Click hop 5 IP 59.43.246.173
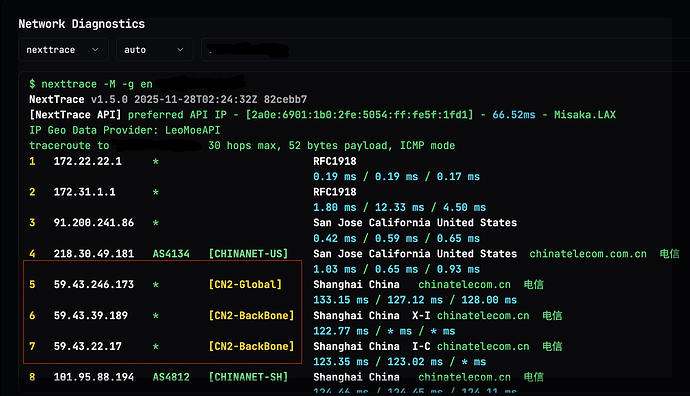Screen dimensions: 690x396 pyautogui.click(x=94, y=285)
